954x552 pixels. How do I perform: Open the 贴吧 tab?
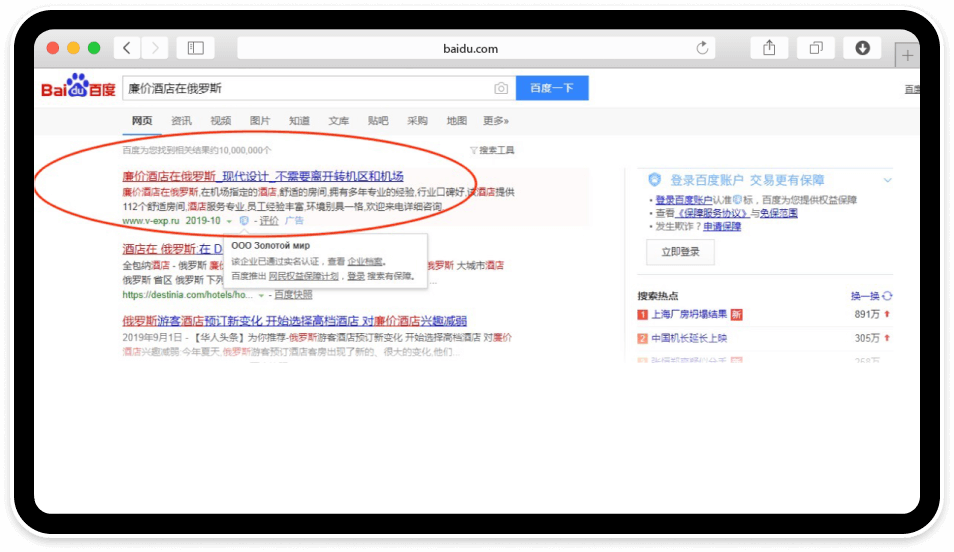(x=378, y=121)
